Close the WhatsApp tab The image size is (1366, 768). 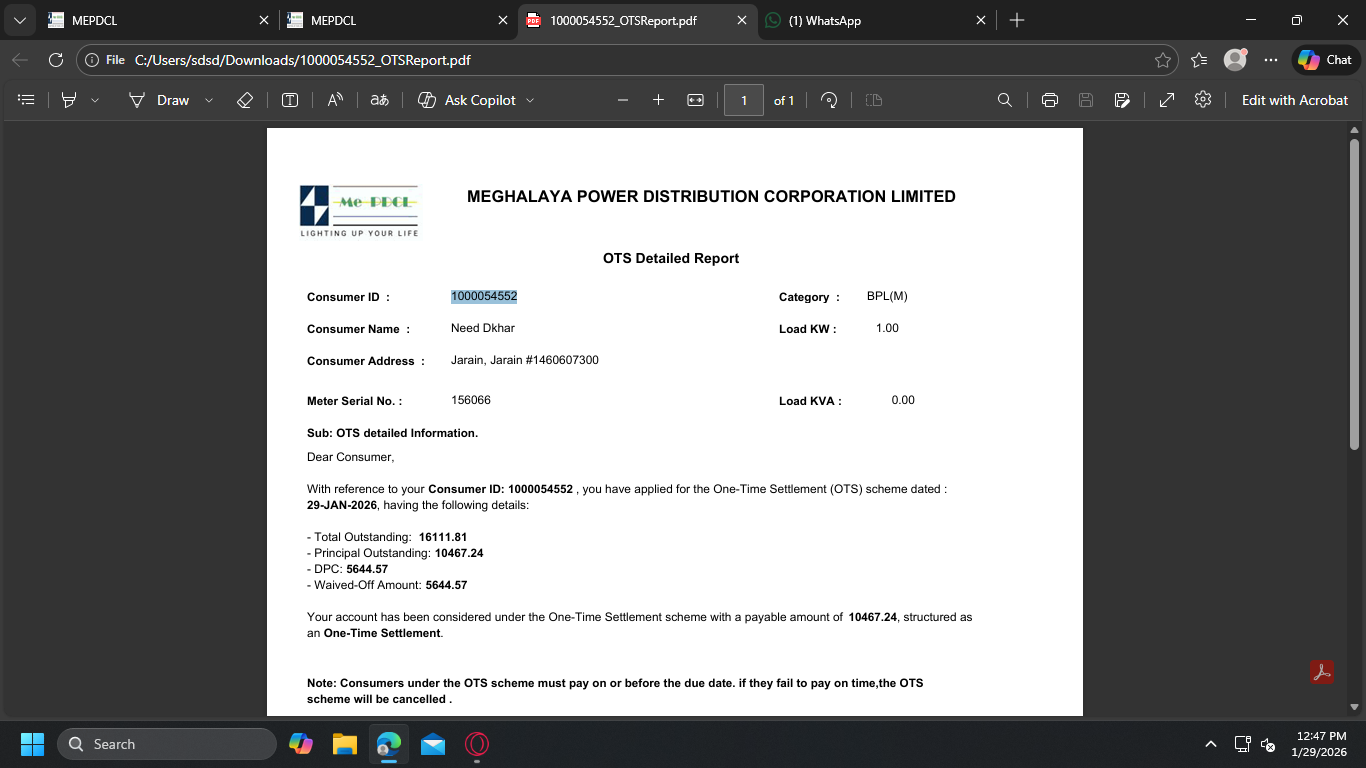pos(981,20)
